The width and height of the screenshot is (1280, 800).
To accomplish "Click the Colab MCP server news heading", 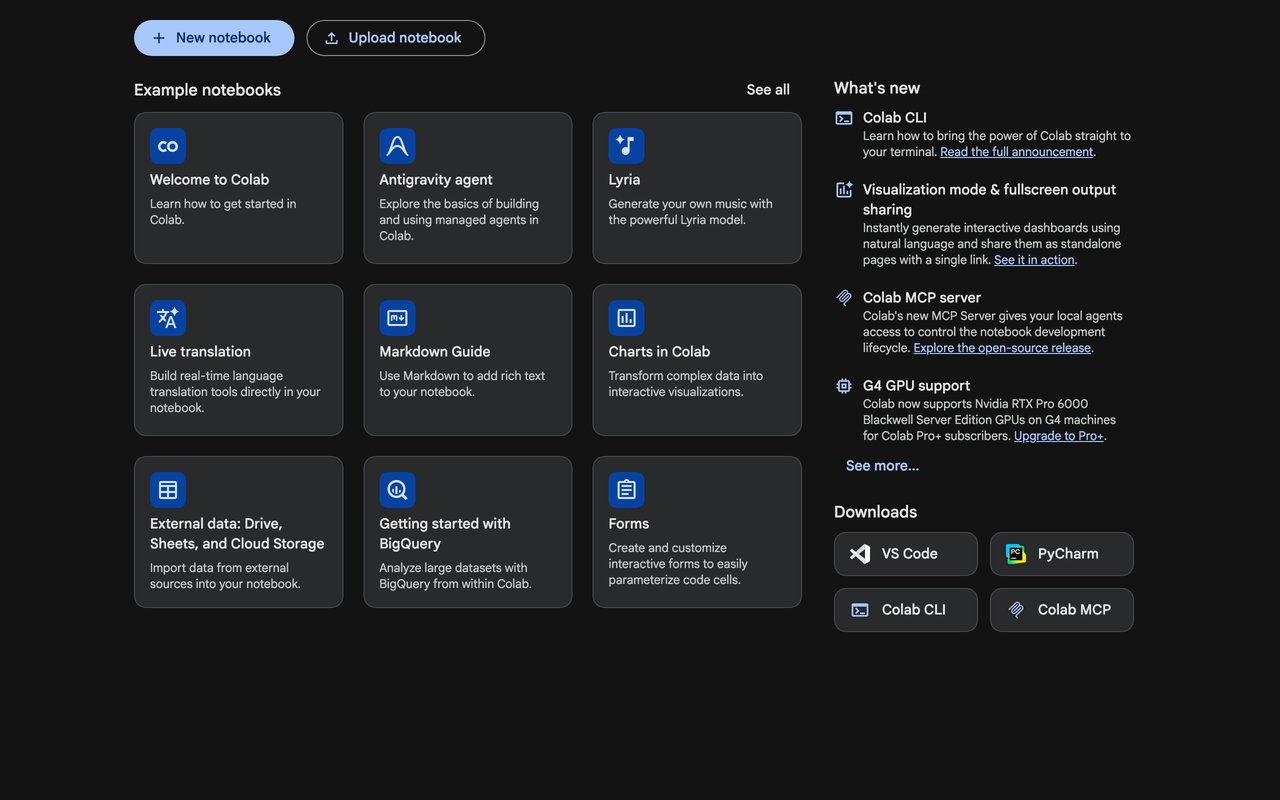I will pos(922,298).
